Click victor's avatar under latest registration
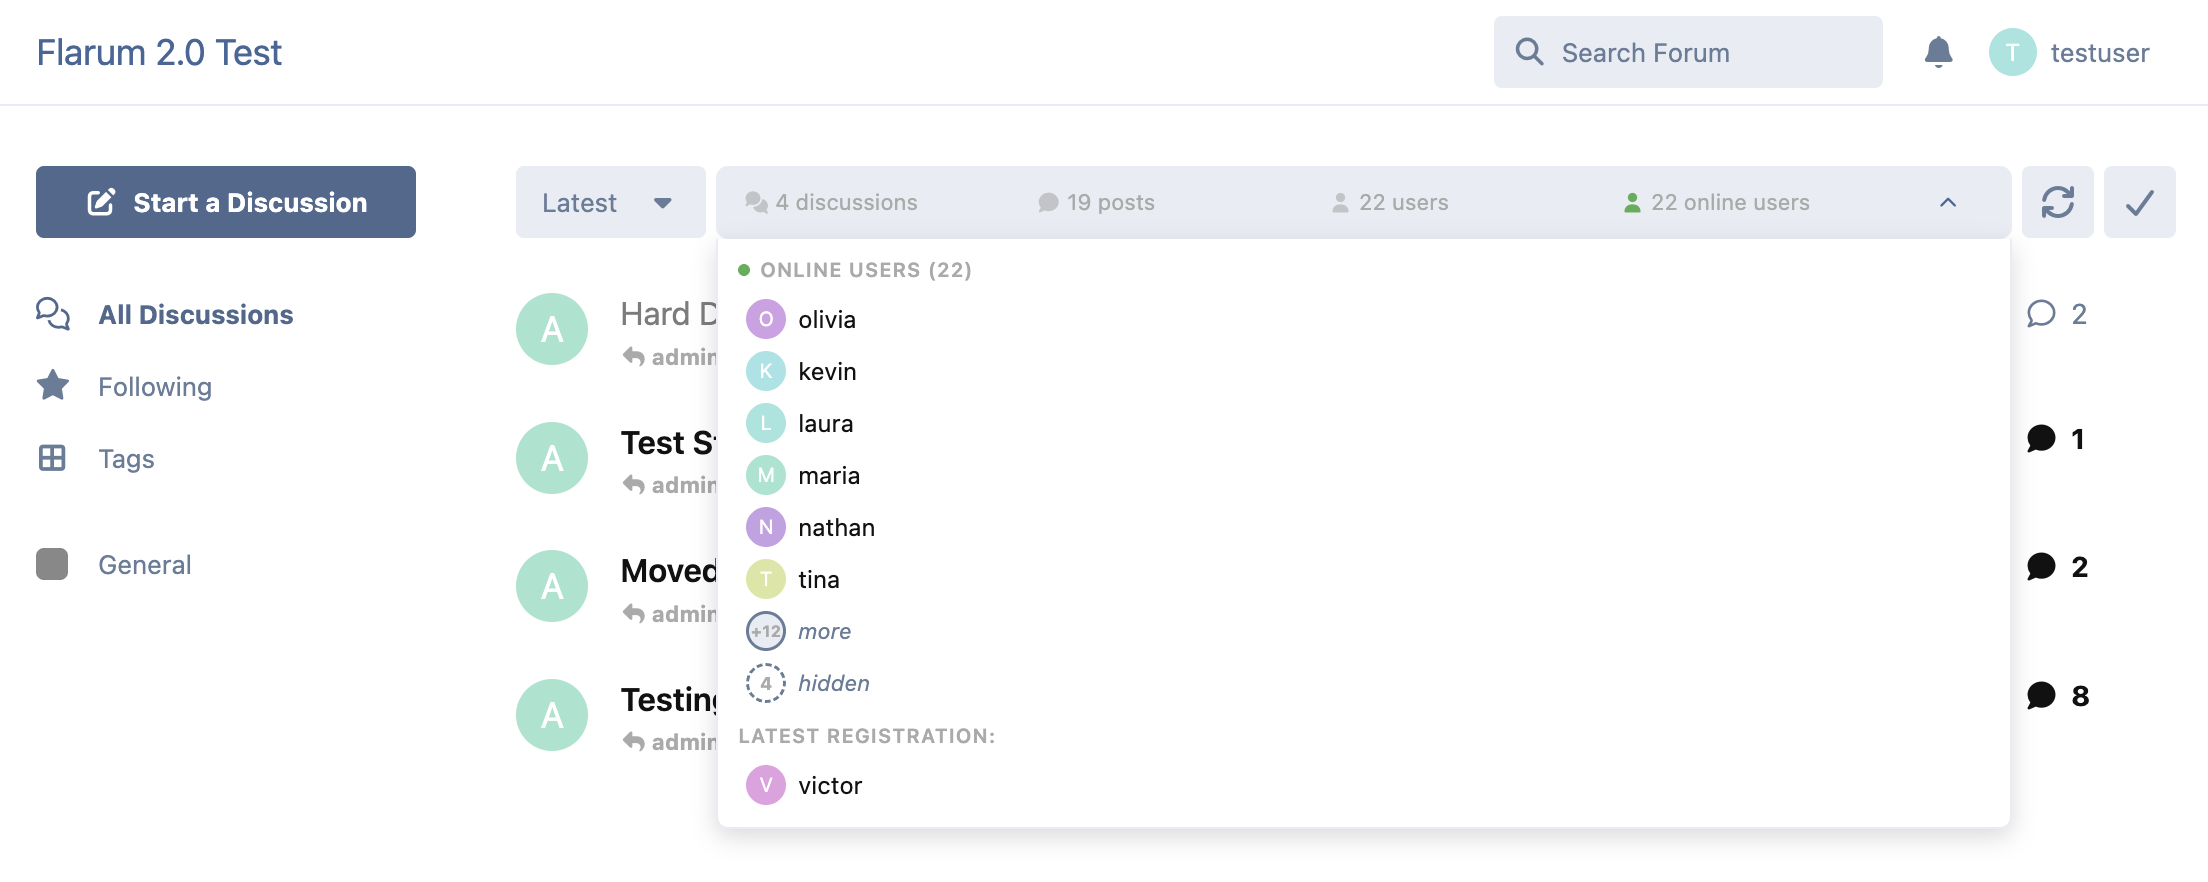This screenshot has height=882, width=2208. pyautogui.click(x=766, y=785)
